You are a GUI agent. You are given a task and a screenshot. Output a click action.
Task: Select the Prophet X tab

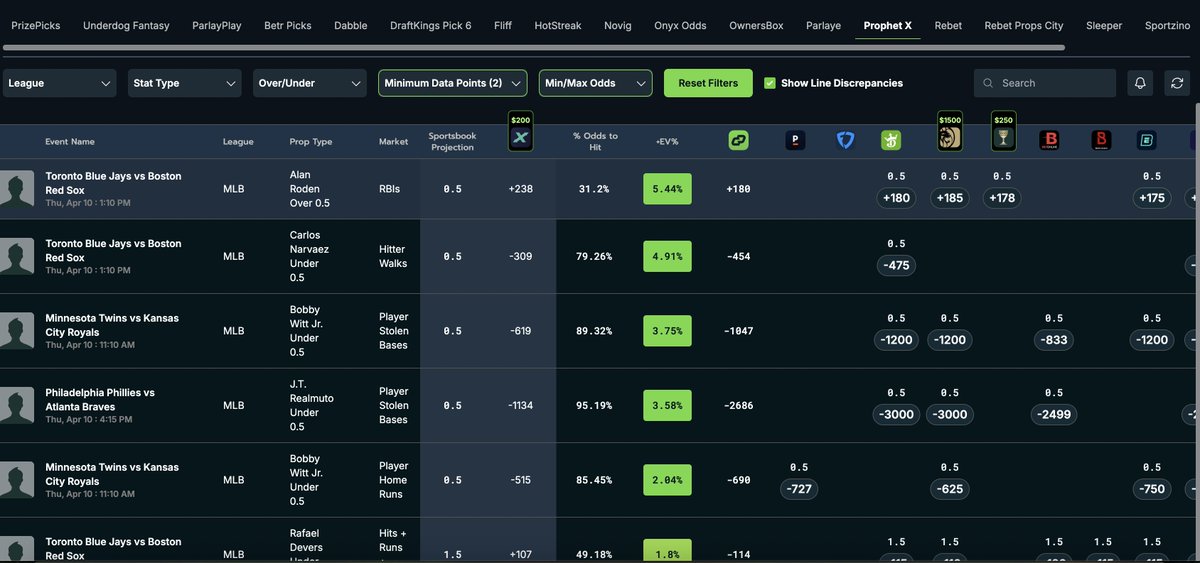point(888,25)
